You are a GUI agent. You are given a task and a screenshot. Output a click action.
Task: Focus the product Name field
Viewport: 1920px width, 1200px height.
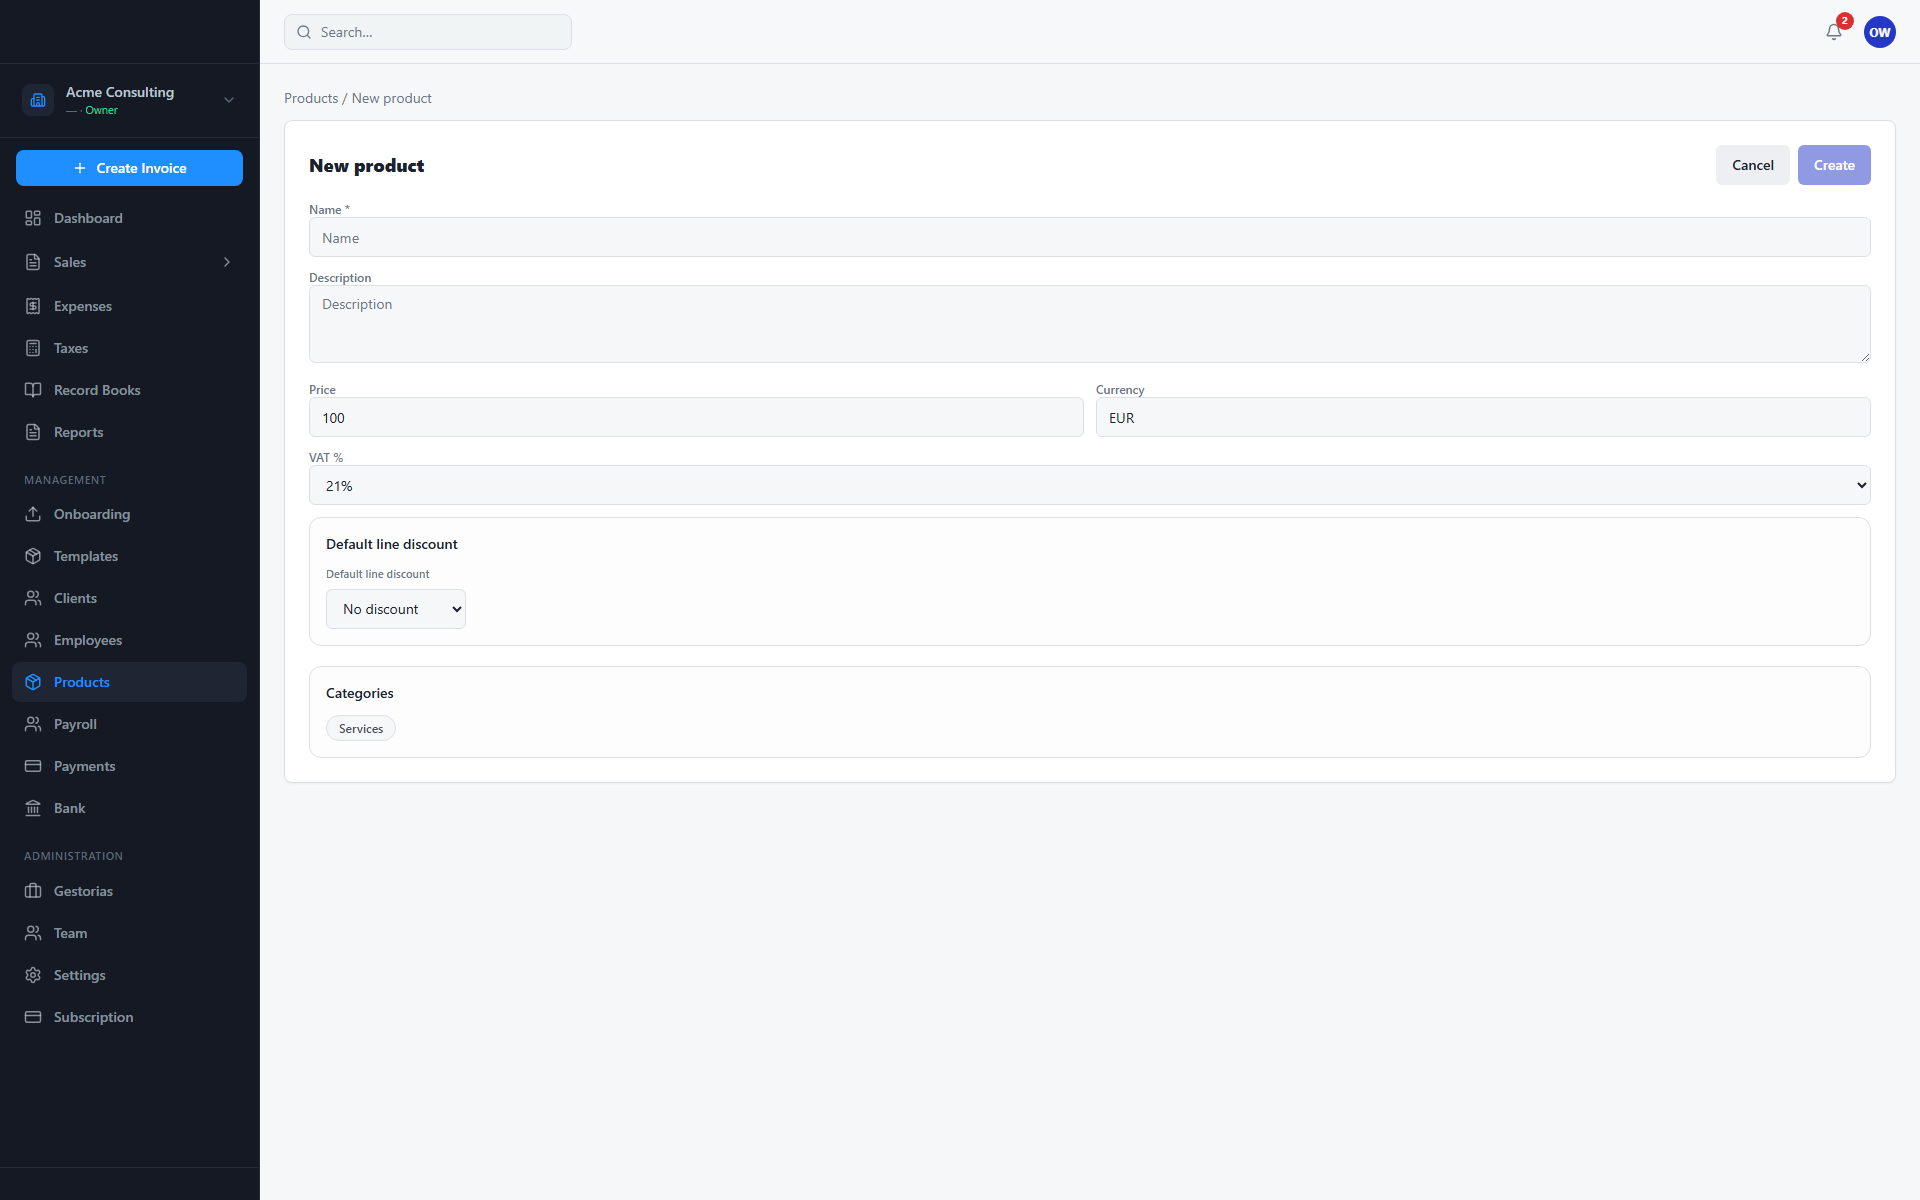1089,237
